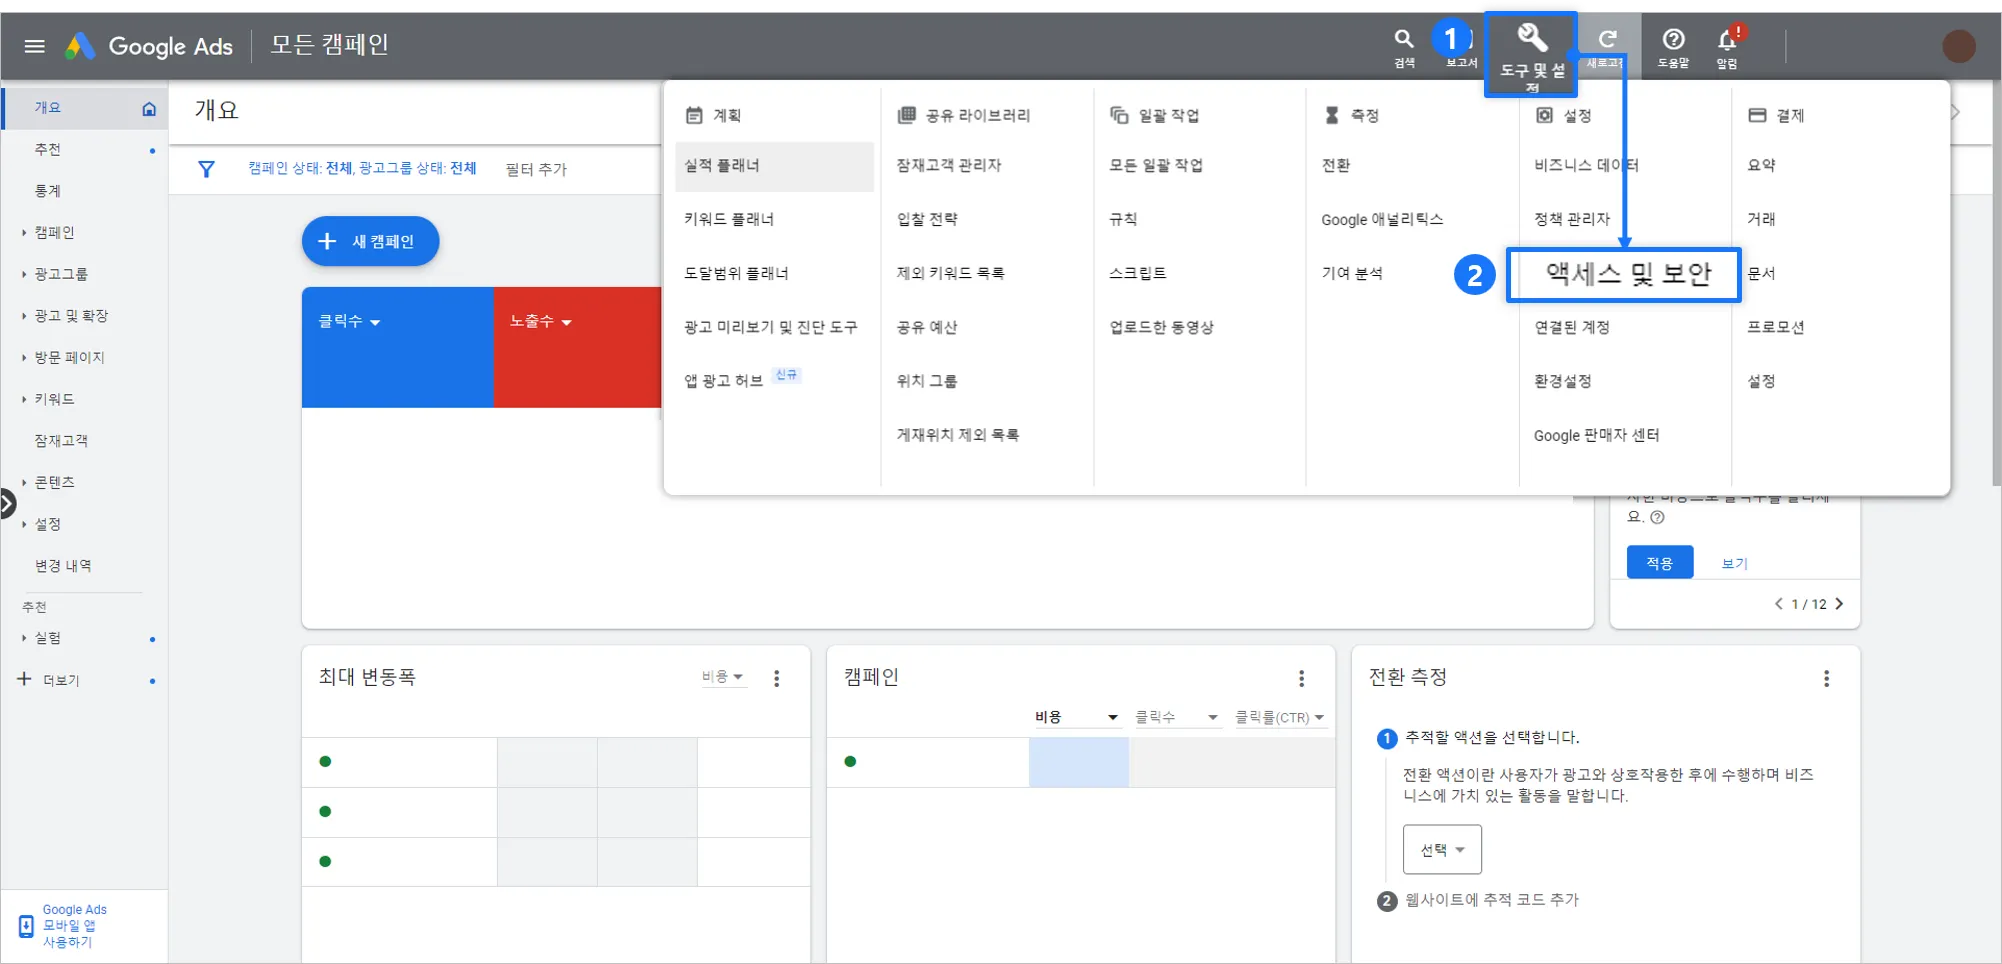The height and width of the screenshot is (964, 2002).
Task: Click the plus icon beside 더보기
Action: (x=24, y=679)
